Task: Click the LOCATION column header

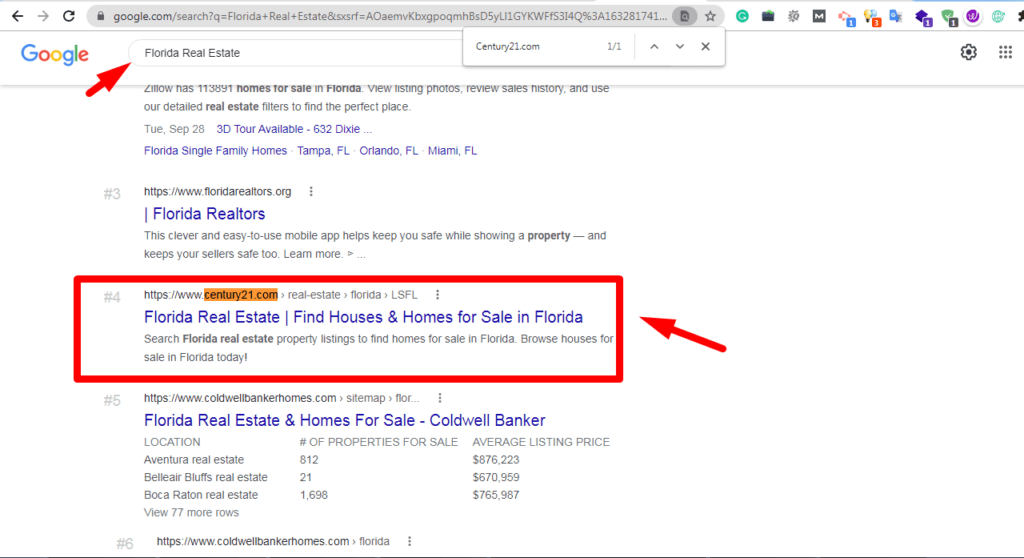Action: point(172,442)
